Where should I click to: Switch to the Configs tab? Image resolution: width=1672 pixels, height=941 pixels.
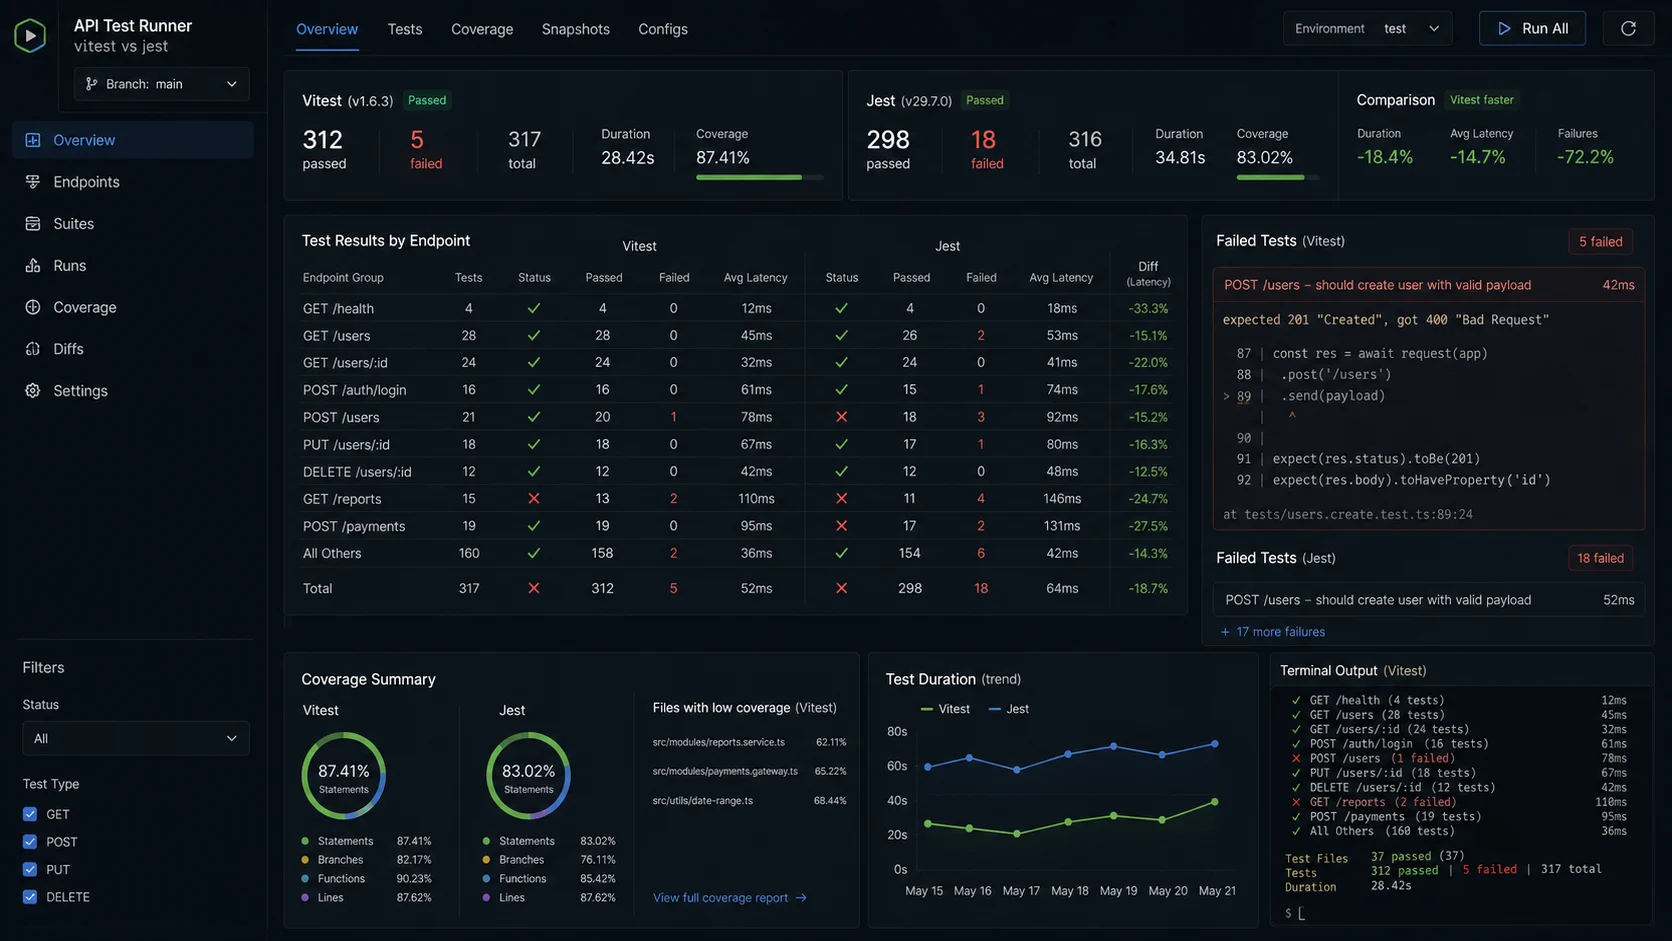click(x=663, y=29)
